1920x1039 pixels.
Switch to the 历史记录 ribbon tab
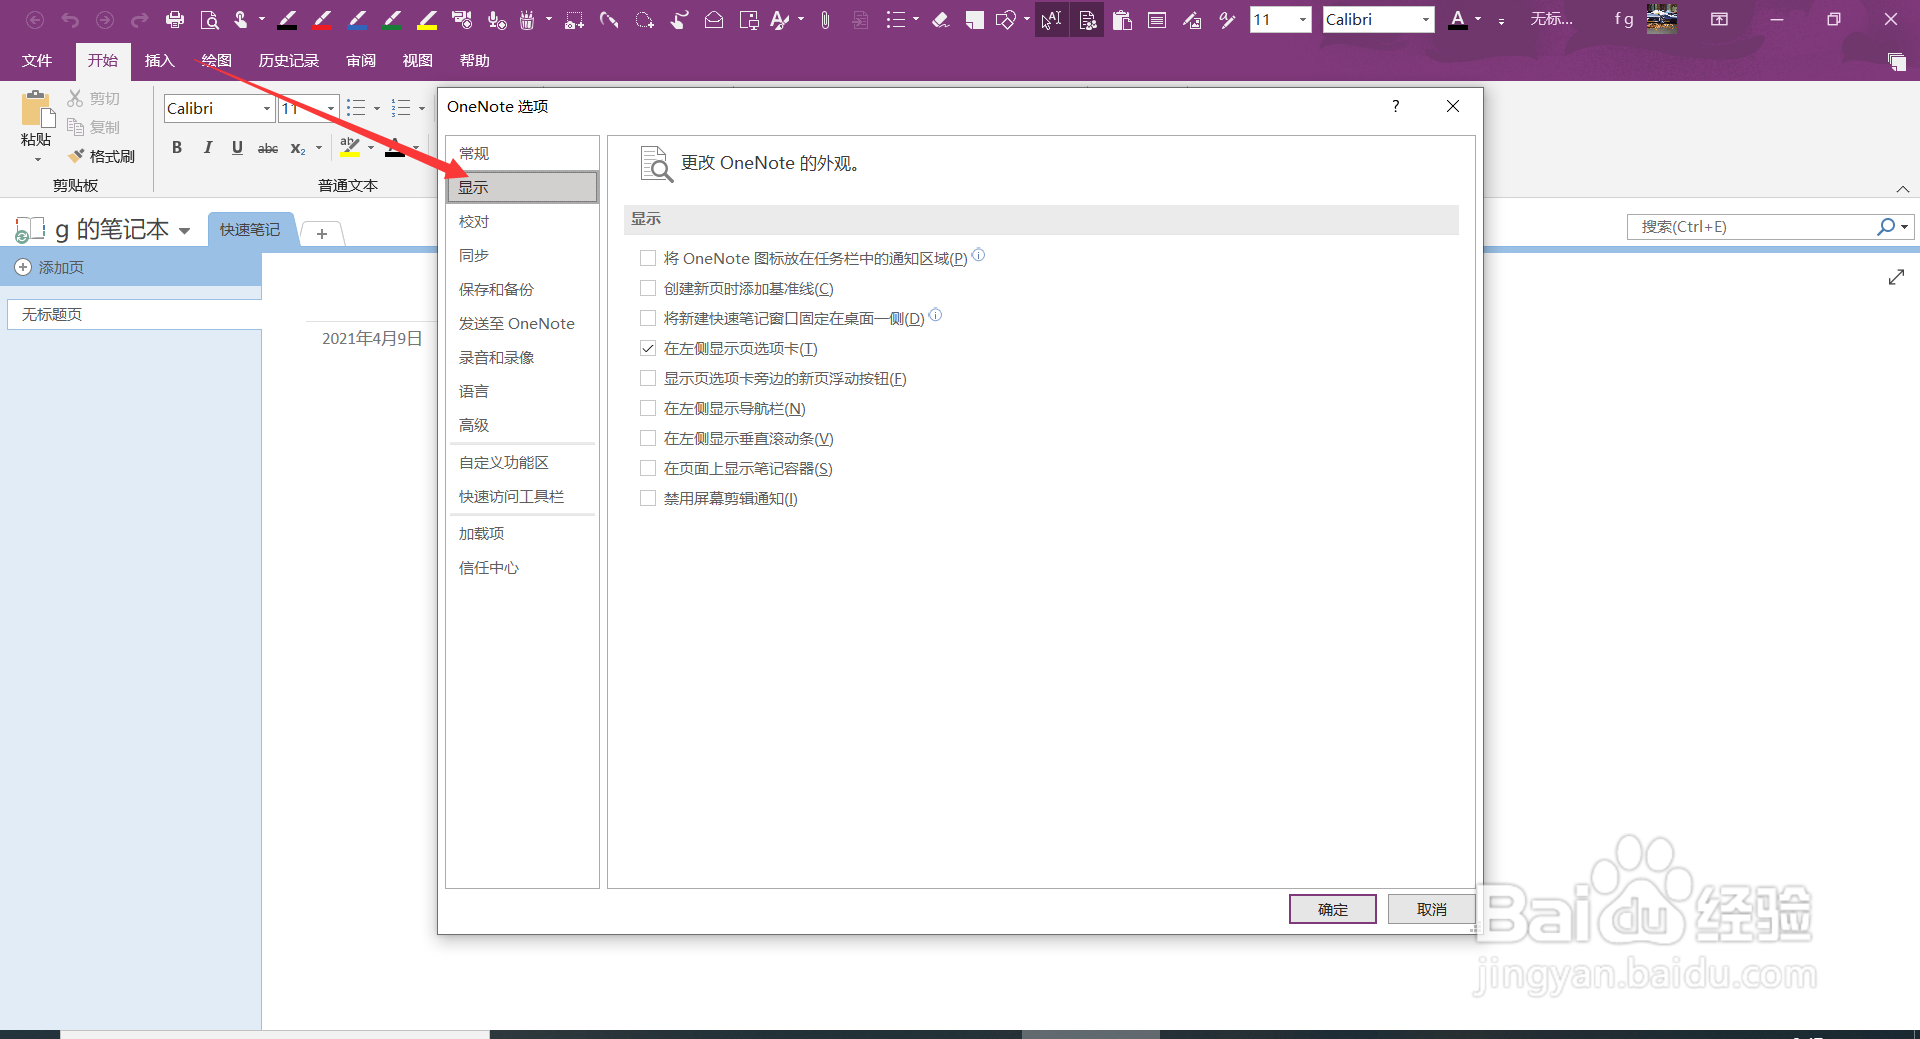pyautogui.click(x=289, y=61)
